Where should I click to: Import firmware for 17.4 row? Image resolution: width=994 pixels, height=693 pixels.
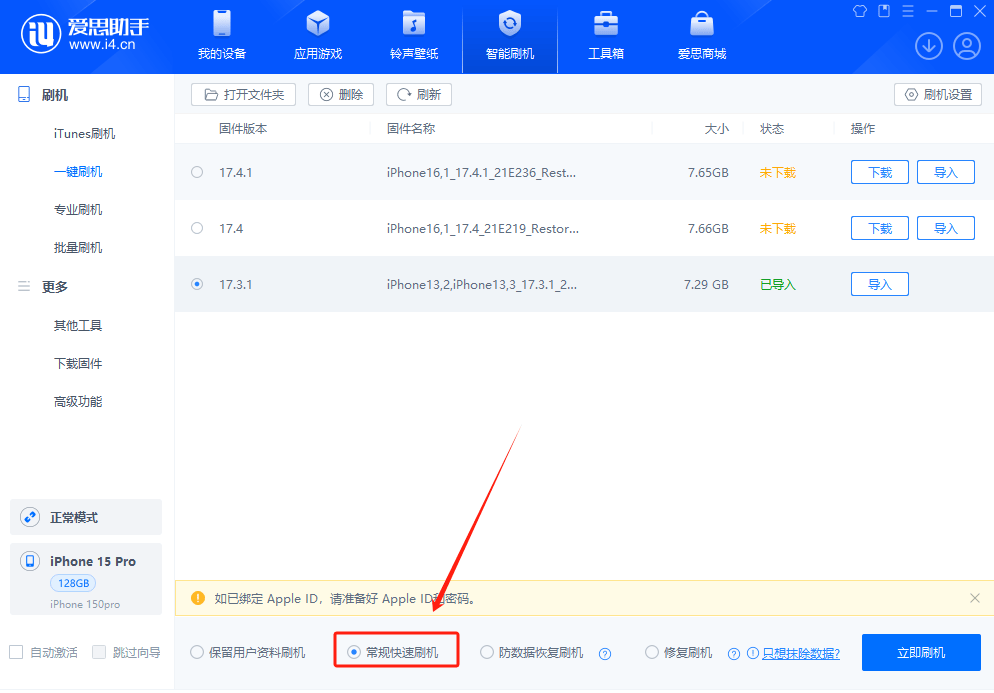point(946,228)
